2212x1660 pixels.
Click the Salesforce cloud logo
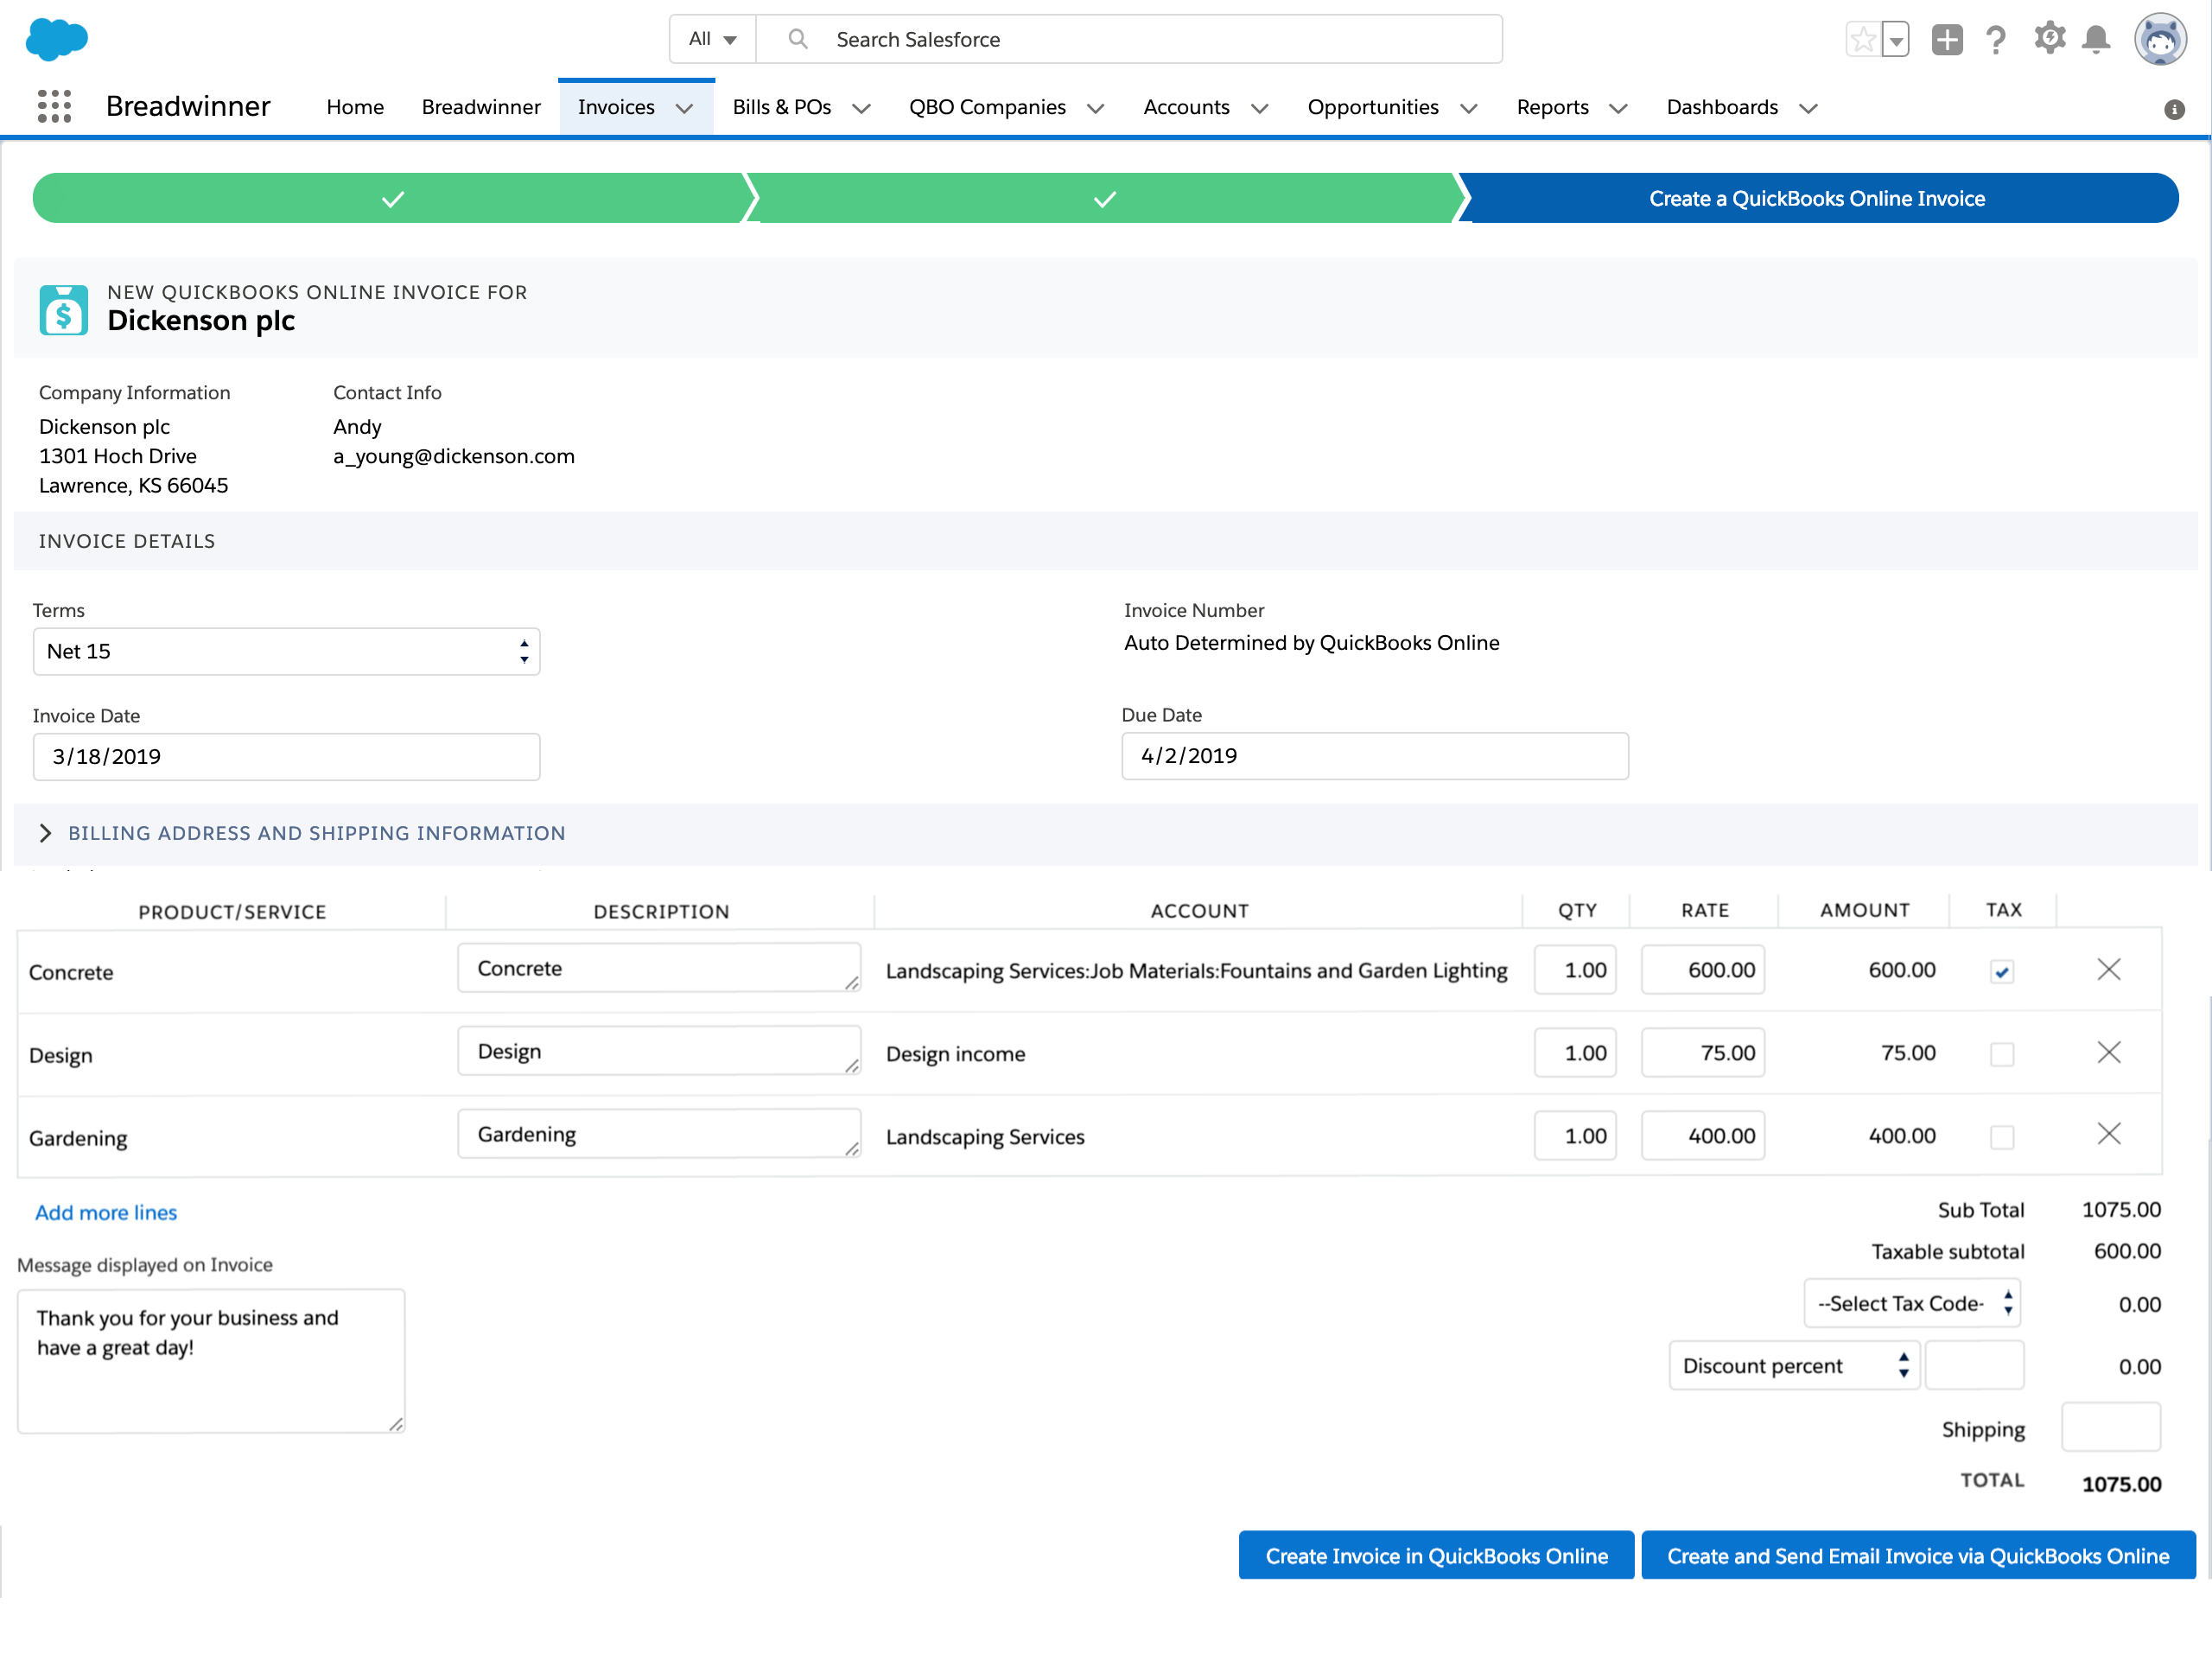[x=56, y=39]
